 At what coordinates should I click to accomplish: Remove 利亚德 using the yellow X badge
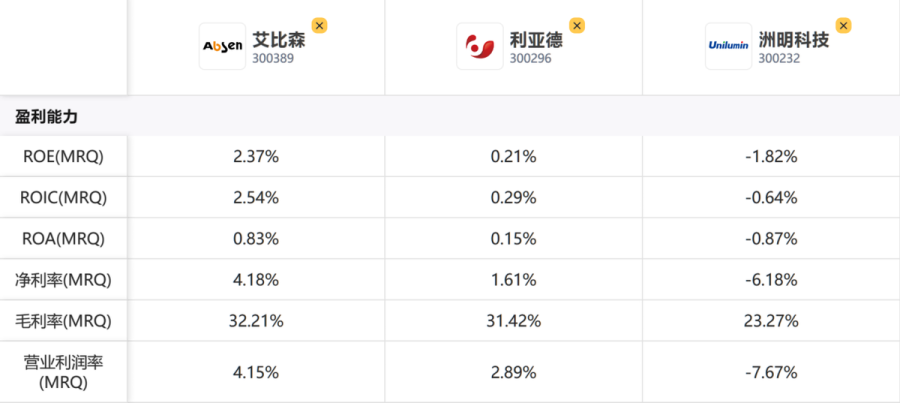coord(577,26)
